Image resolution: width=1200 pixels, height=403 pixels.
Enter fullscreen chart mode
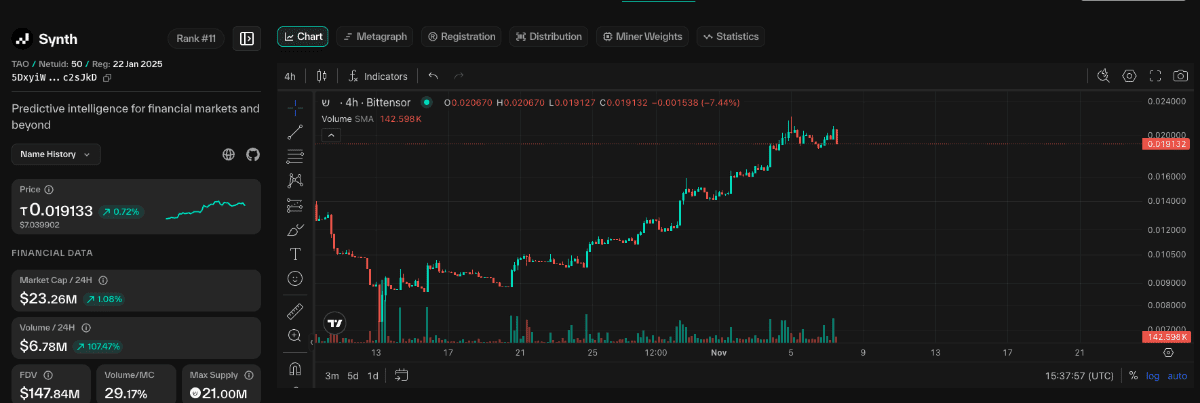tap(1155, 76)
